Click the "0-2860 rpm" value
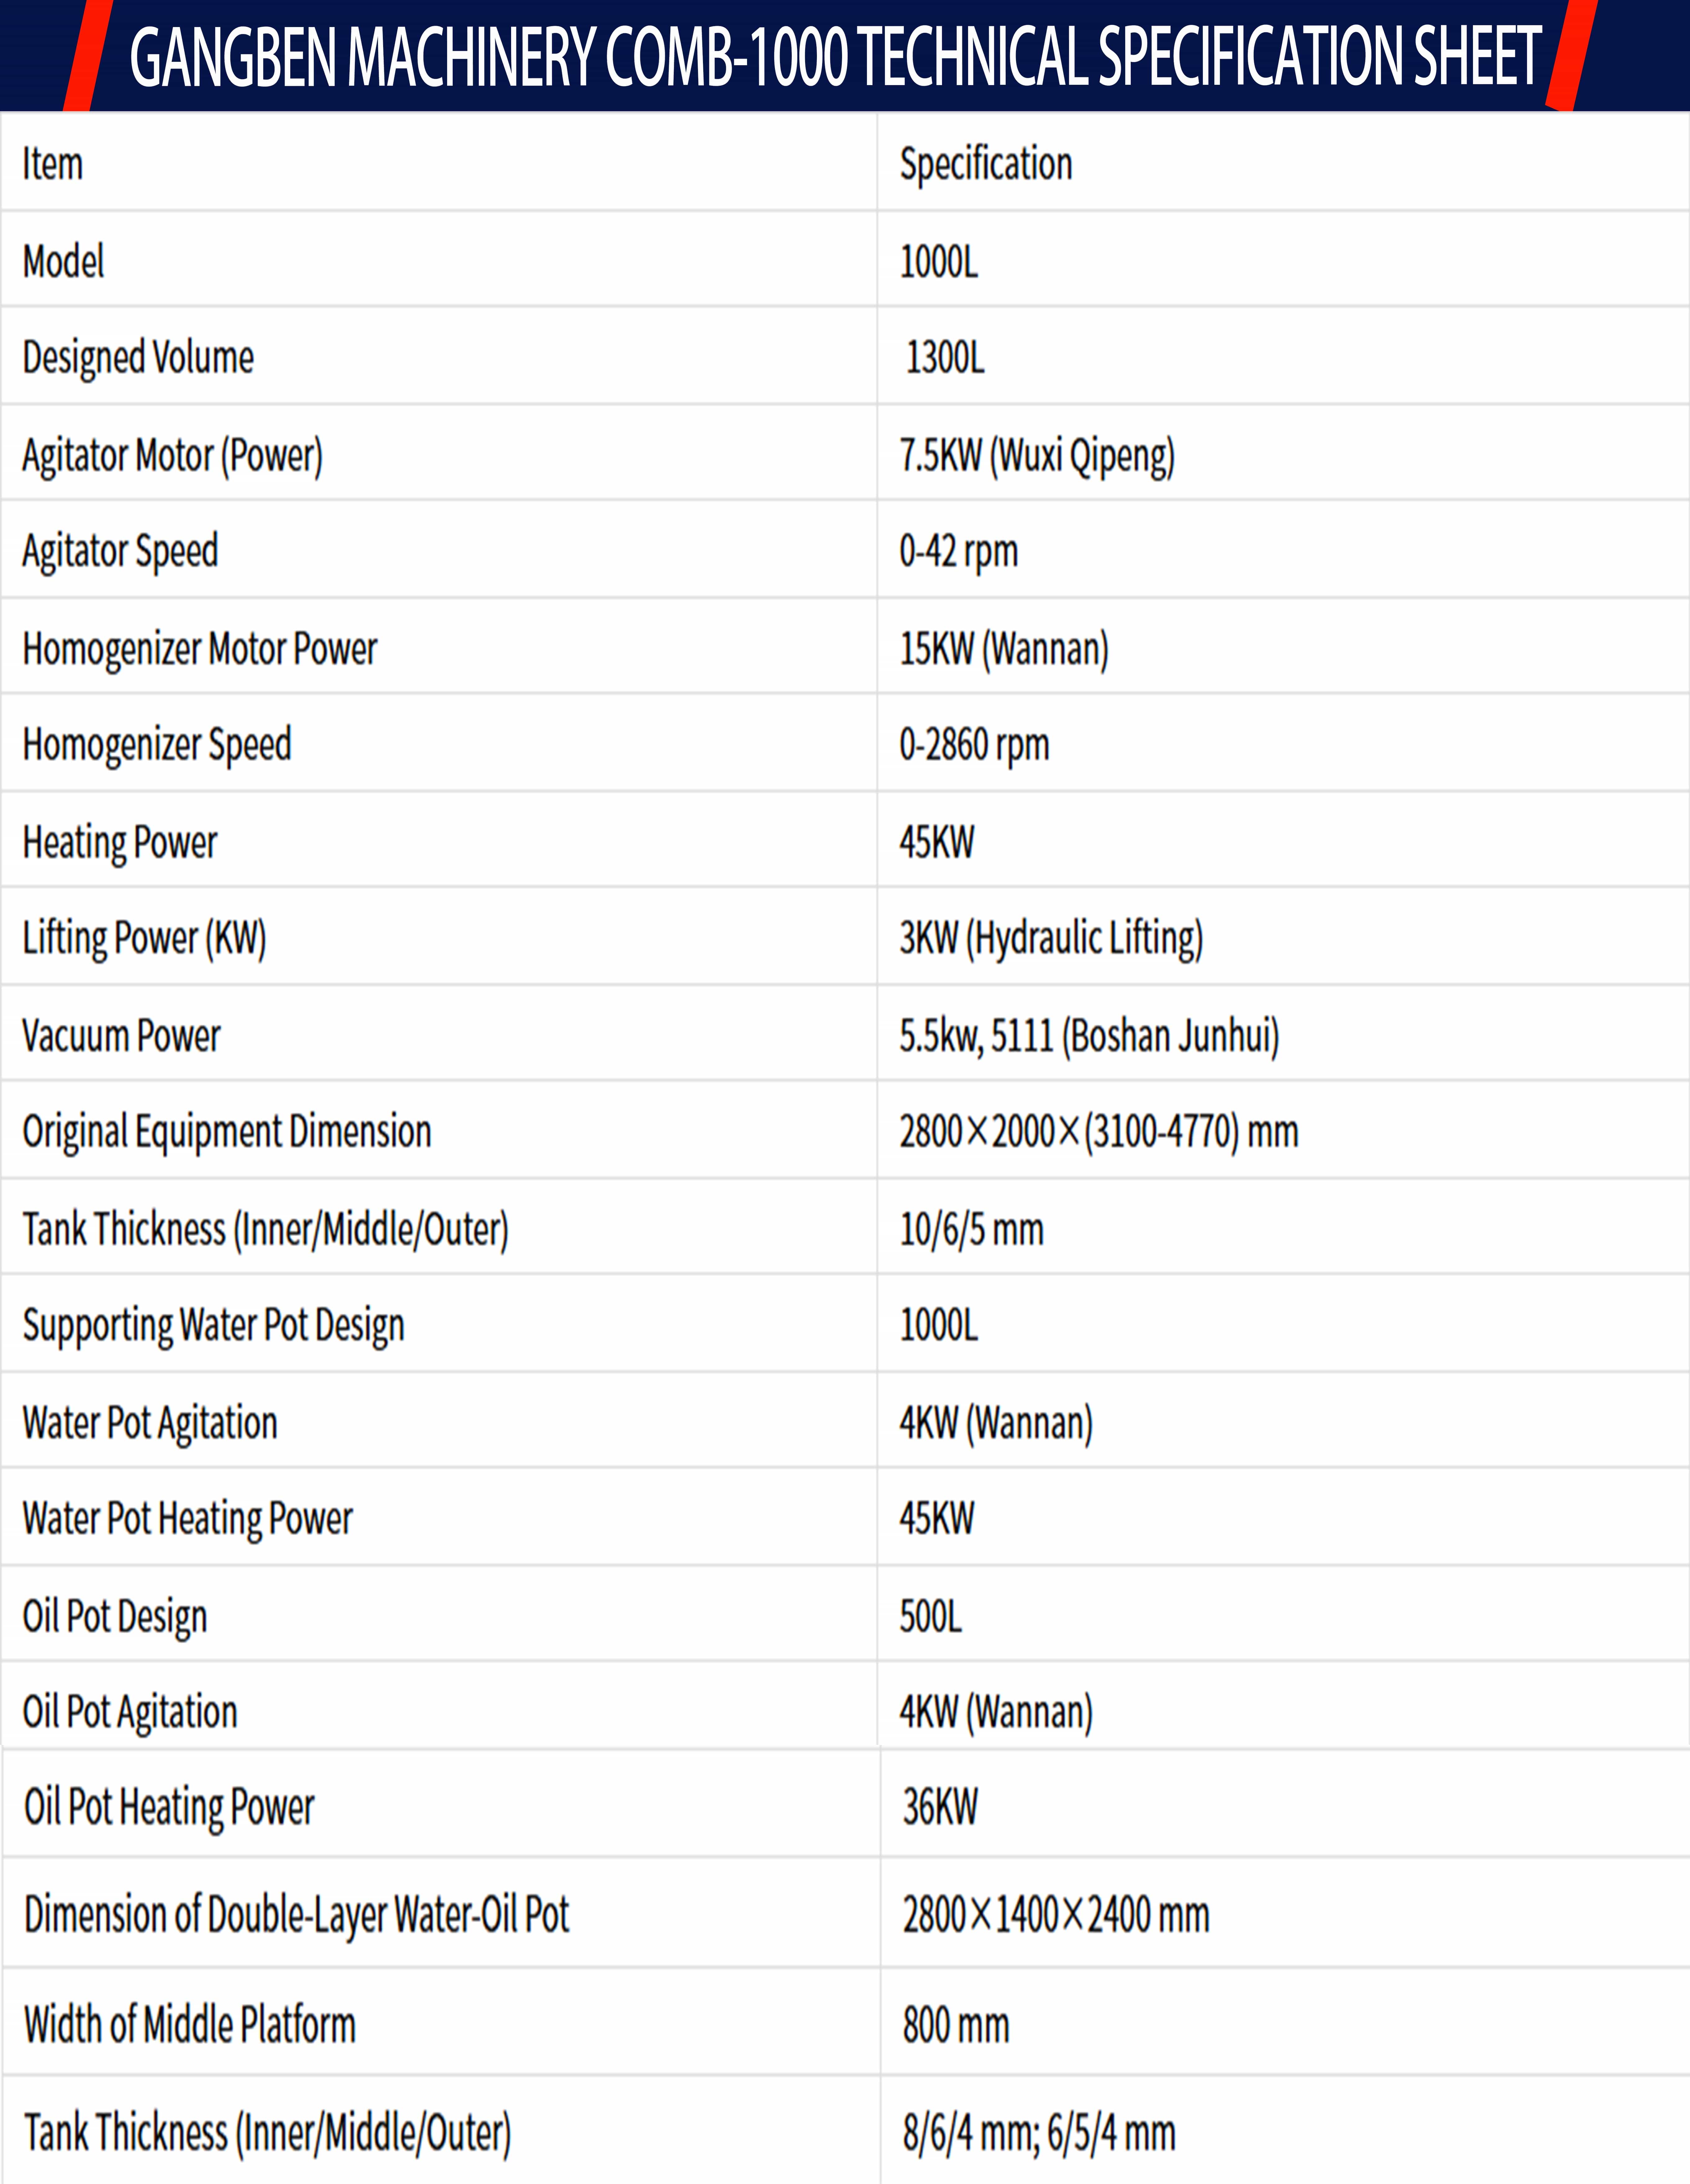This screenshot has height=2184, width=1690. click(x=974, y=745)
